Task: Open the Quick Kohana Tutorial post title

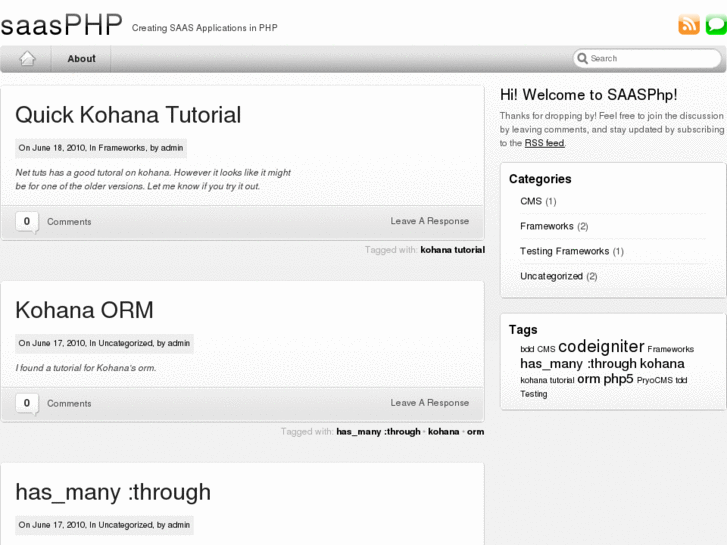Action: pos(128,115)
